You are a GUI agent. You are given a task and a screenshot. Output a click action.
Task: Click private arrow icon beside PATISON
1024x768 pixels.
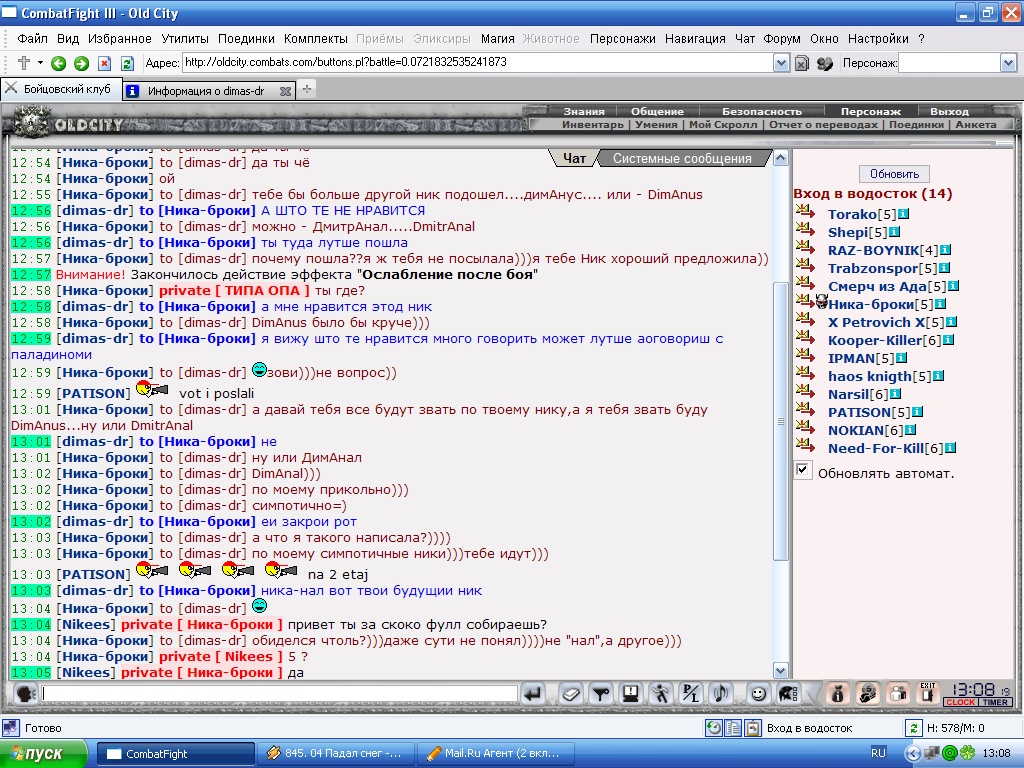(805, 411)
